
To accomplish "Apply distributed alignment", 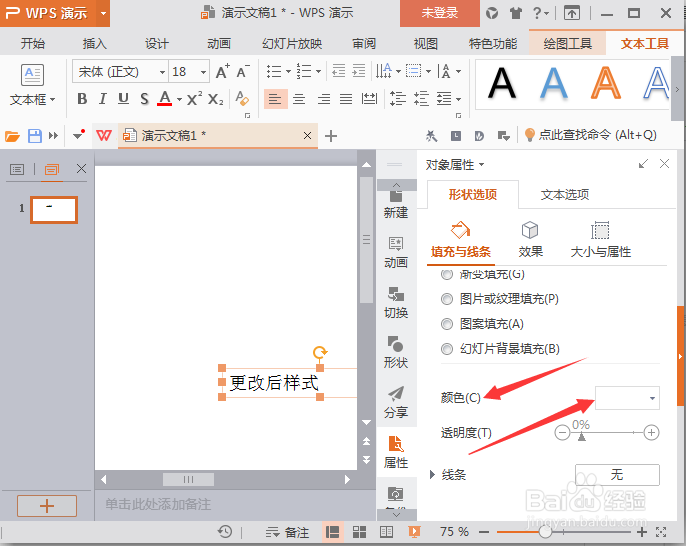I will [x=370, y=99].
